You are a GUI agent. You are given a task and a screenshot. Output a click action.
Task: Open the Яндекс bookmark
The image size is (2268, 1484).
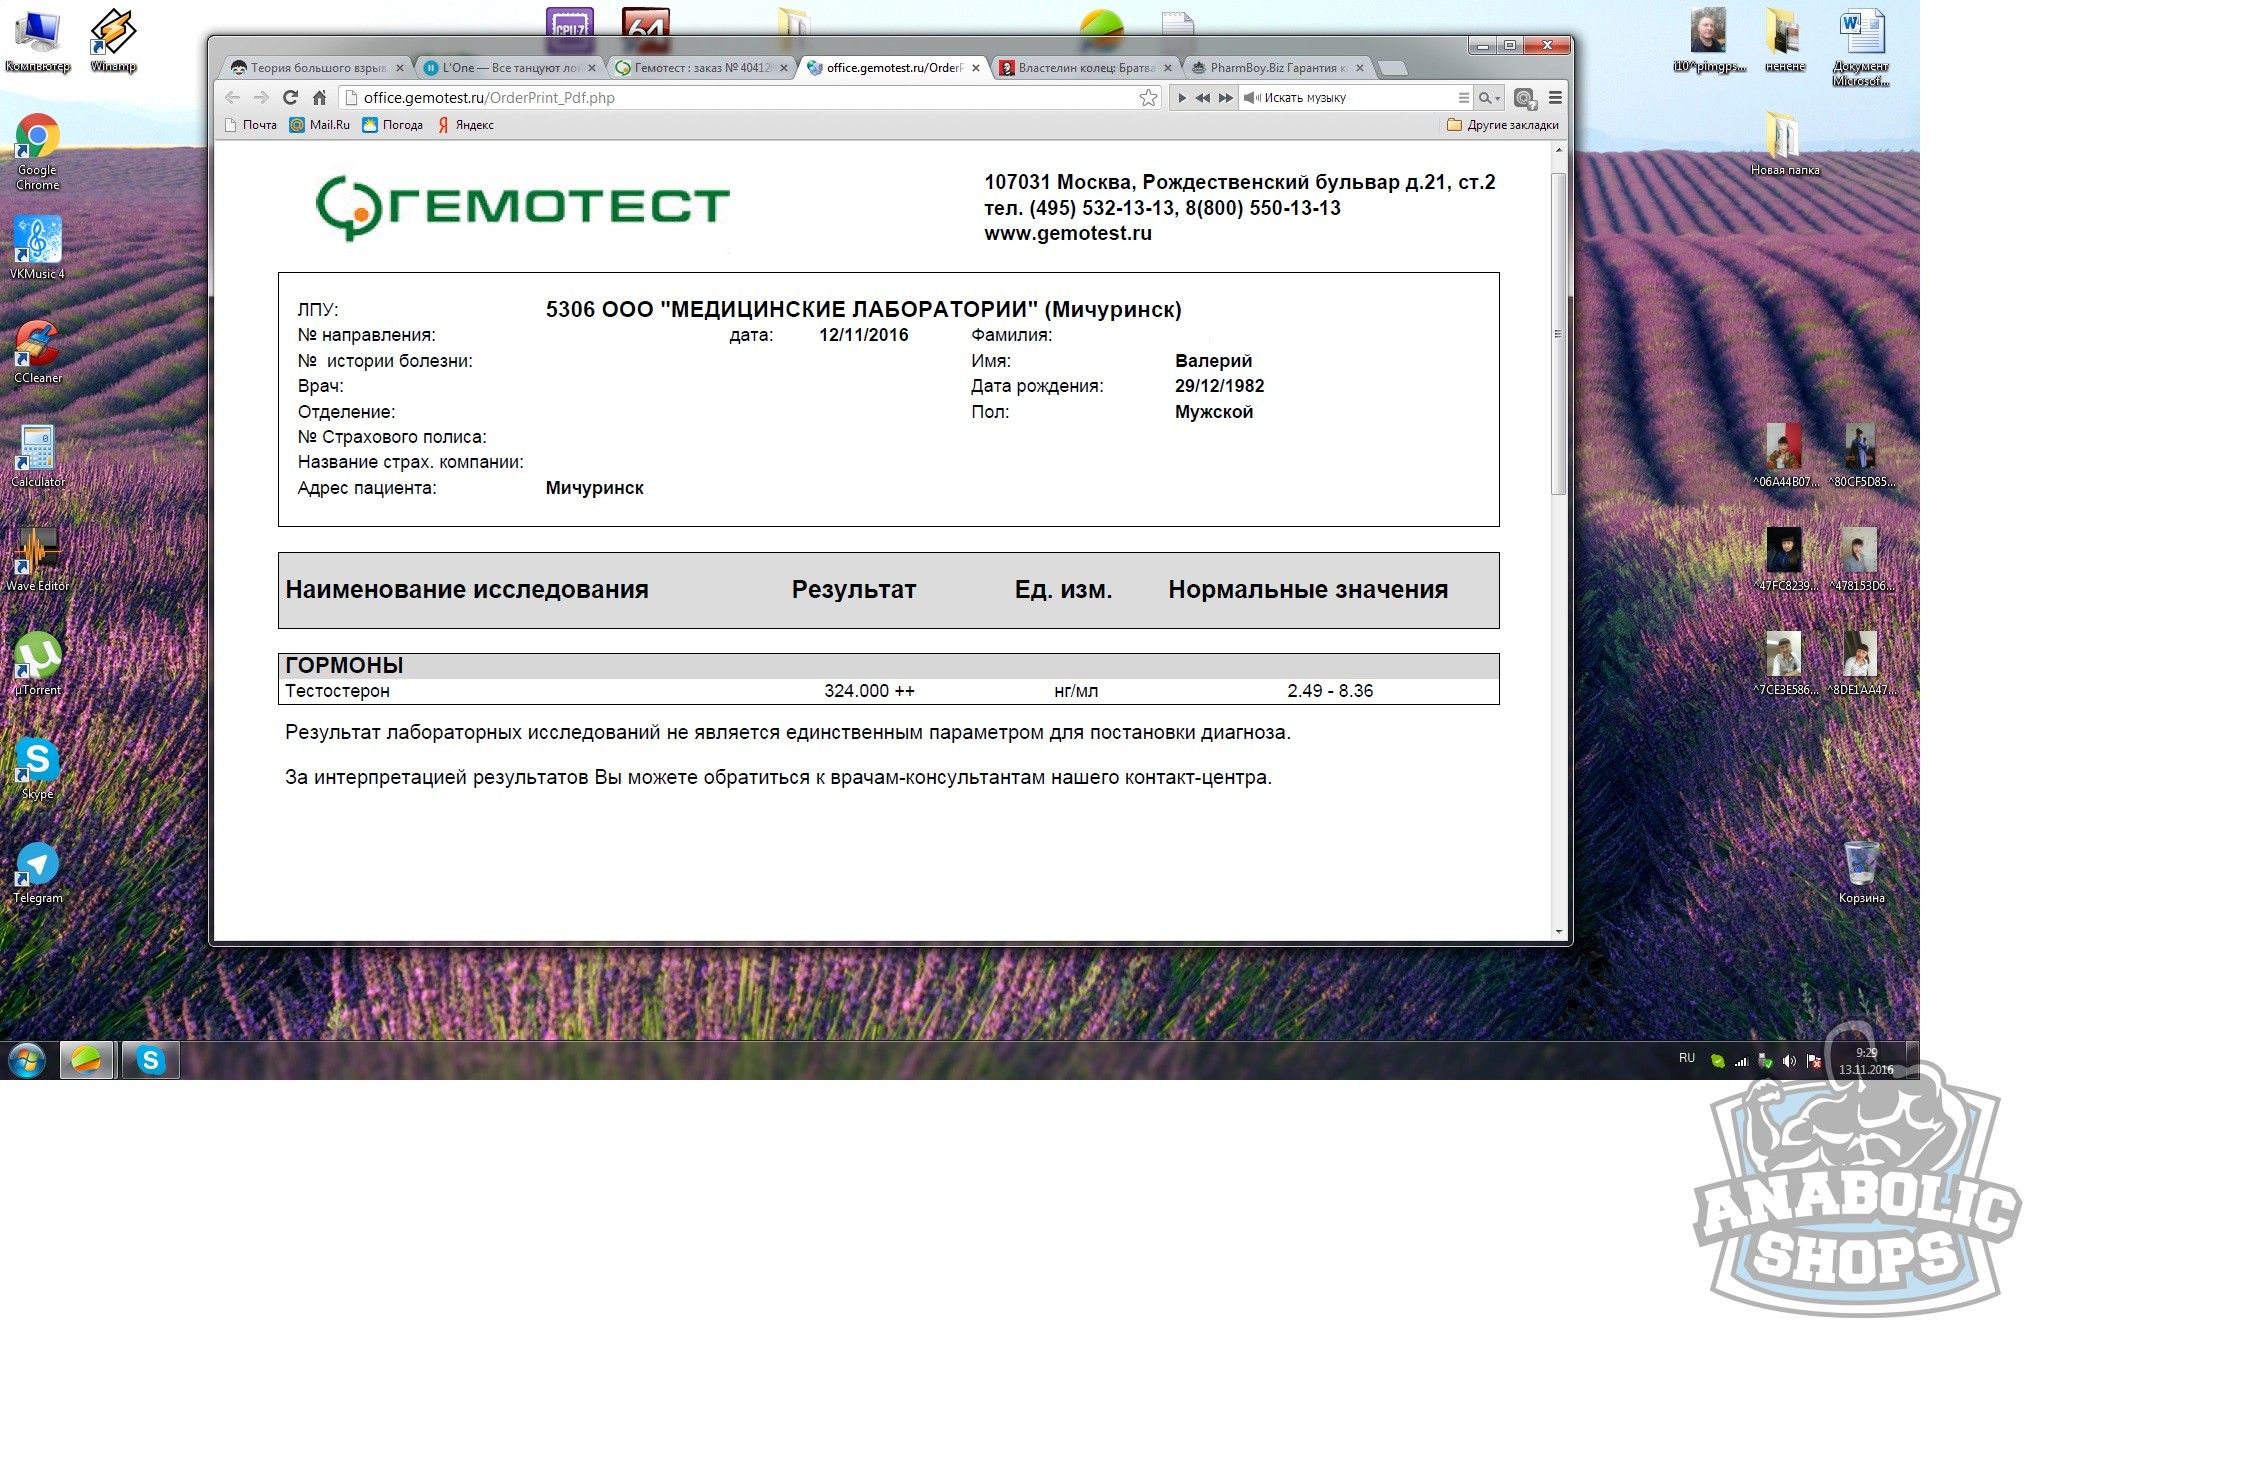tap(466, 125)
